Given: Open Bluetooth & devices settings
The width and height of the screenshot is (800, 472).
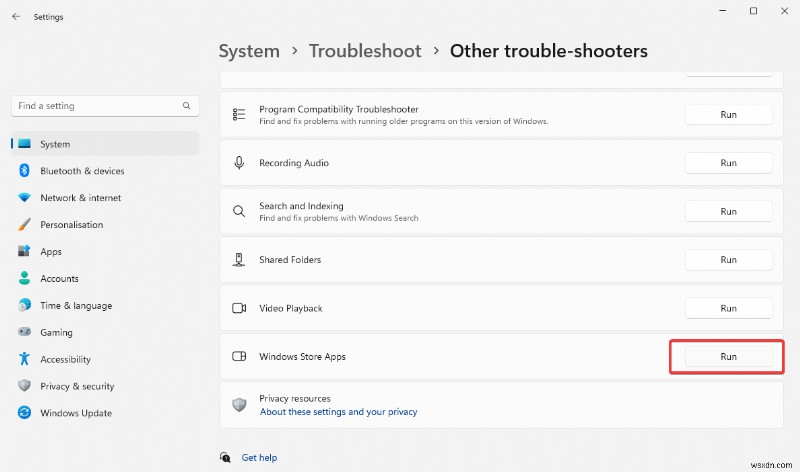Looking at the screenshot, I should click(x=82, y=171).
